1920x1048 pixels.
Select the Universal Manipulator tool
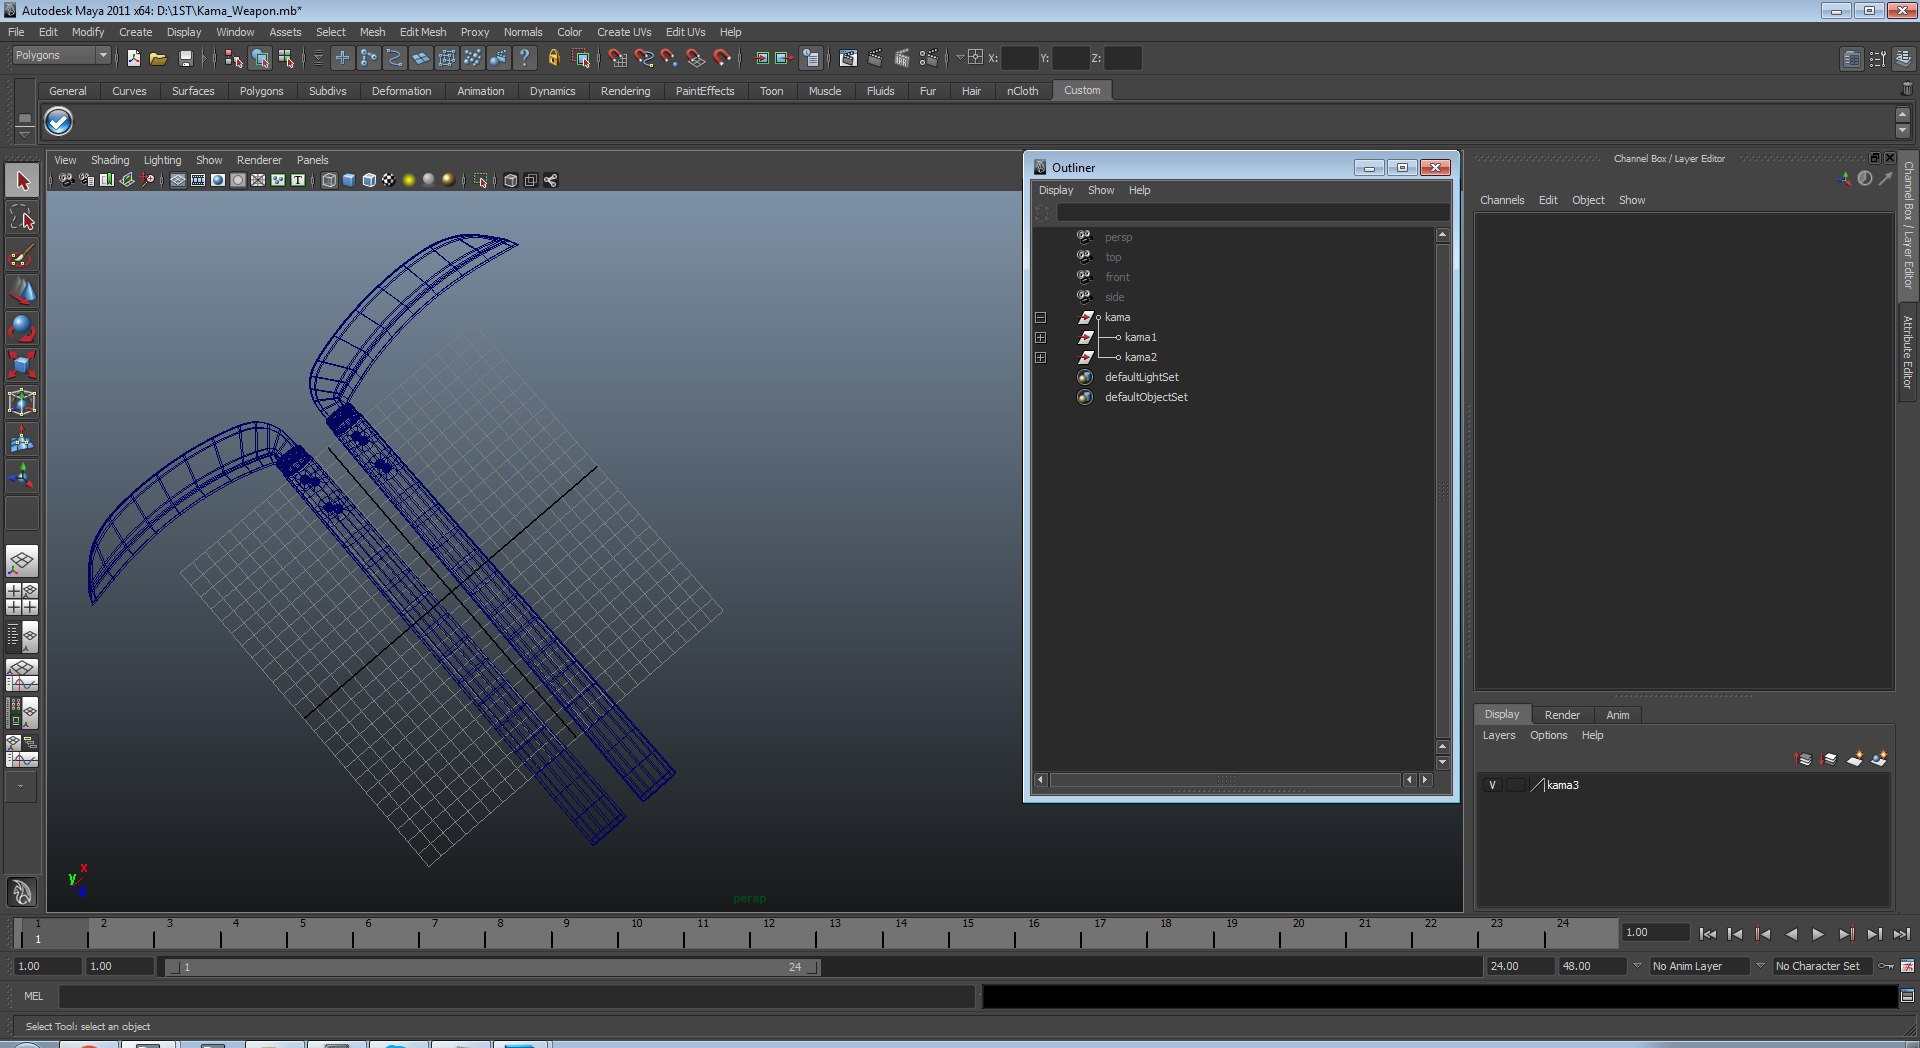click(x=22, y=401)
